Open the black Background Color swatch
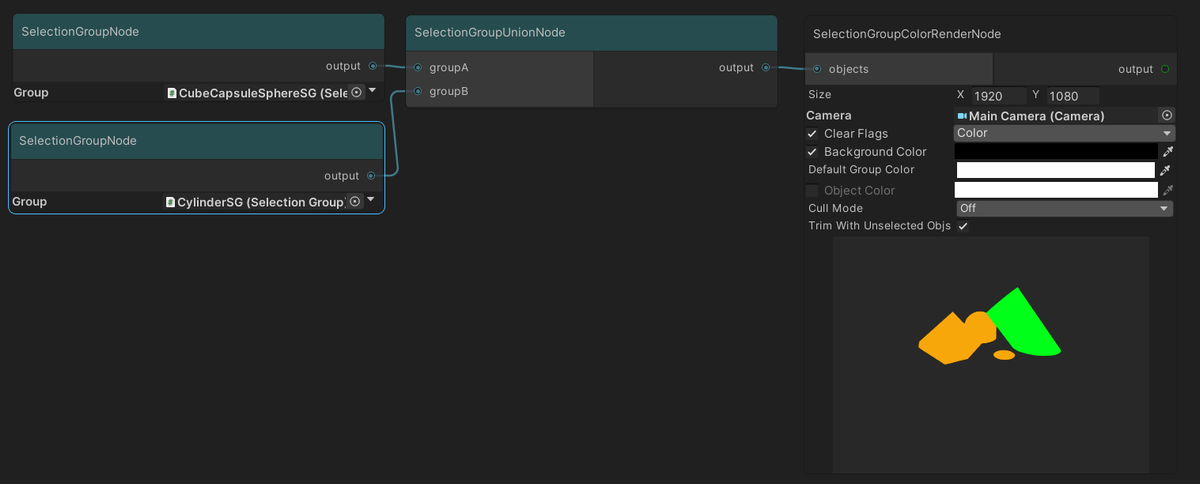The image size is (1200, 484). click(x=1055, y=152)
